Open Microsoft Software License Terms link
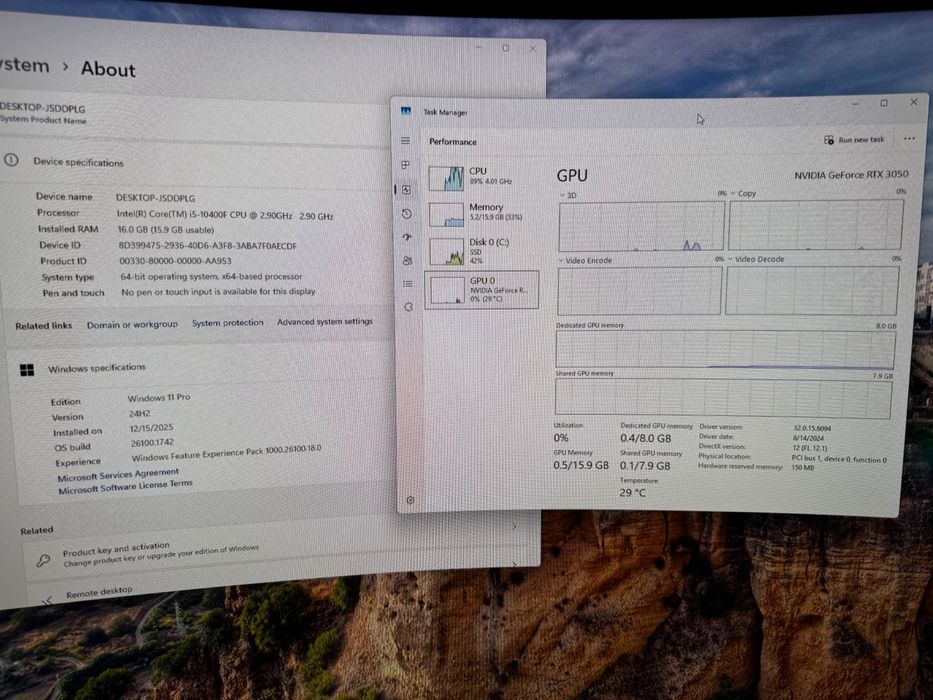Viewport: 933px width, 700px height. click(125, 486)
